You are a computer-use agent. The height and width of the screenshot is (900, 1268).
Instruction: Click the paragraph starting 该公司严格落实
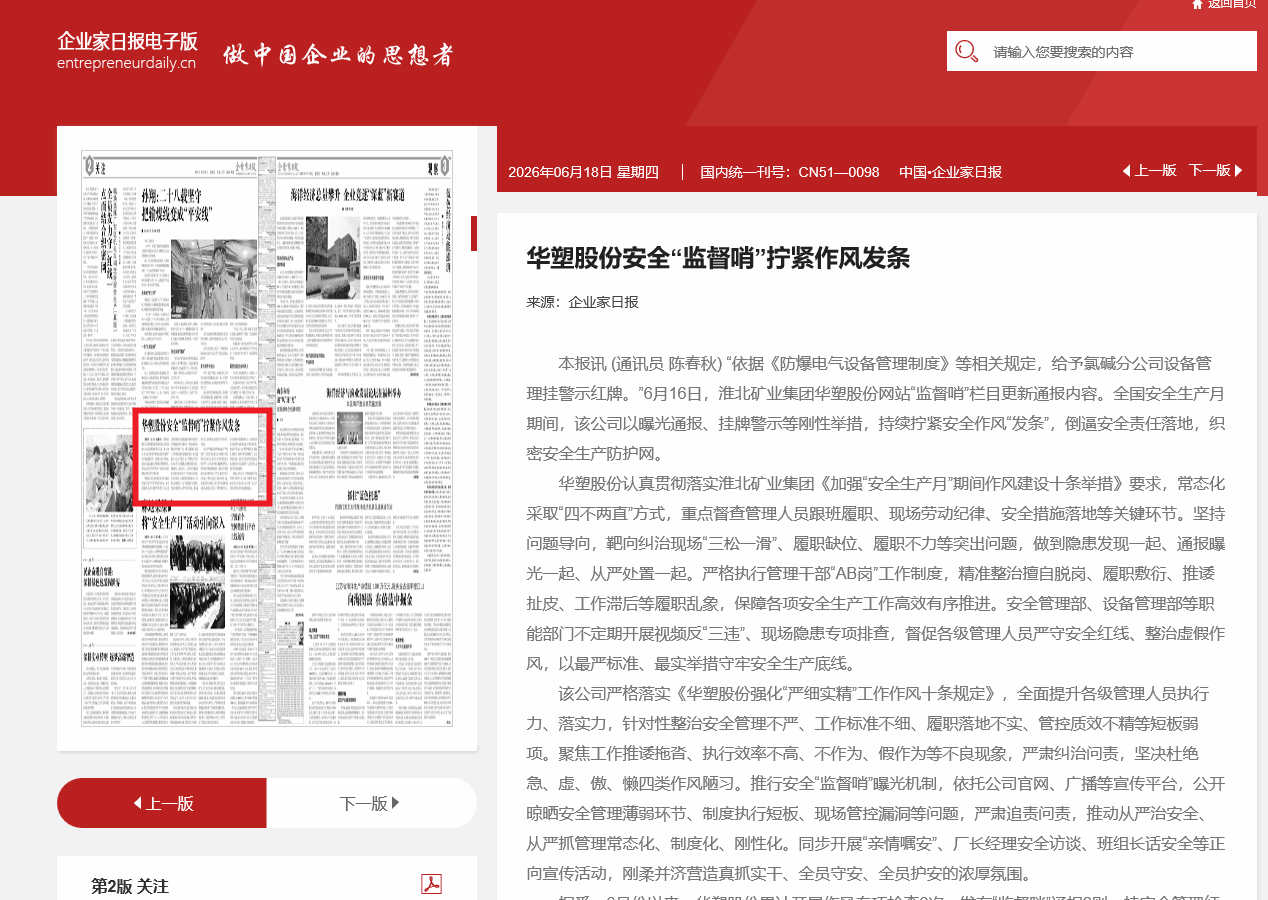(876, 783)
